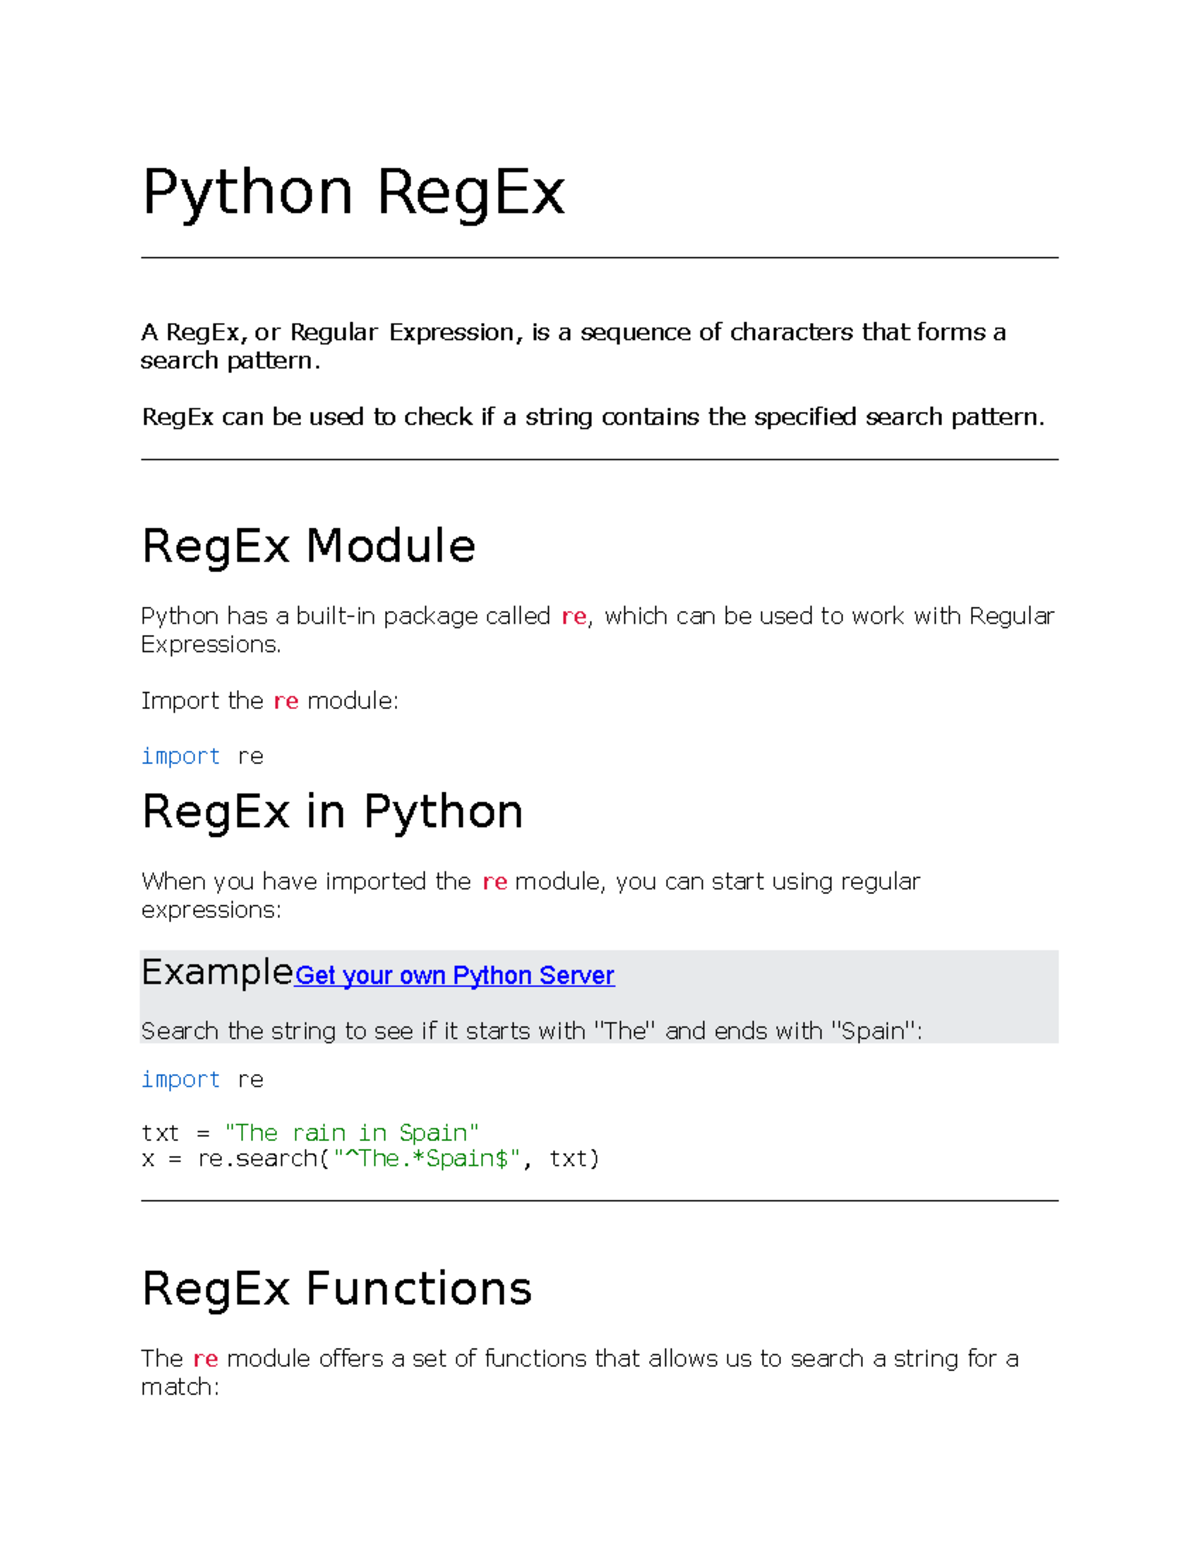Click red re in 'imported the re module'
The image size is (1200, 1553).
coord(495,882)
